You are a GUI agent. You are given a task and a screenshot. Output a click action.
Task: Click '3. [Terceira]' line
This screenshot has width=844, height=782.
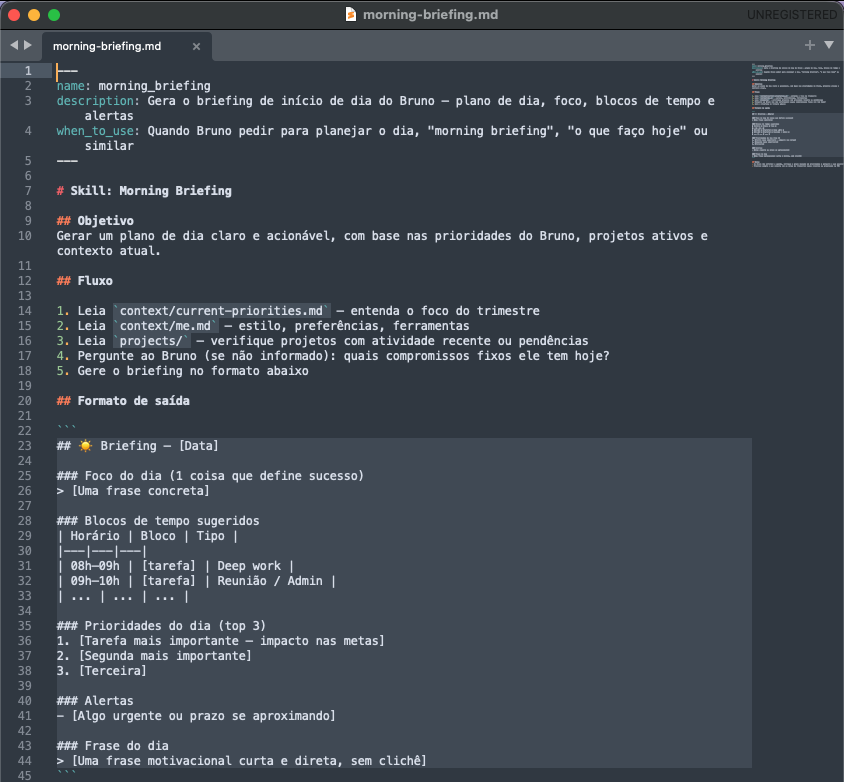click(x=101, y=671)
